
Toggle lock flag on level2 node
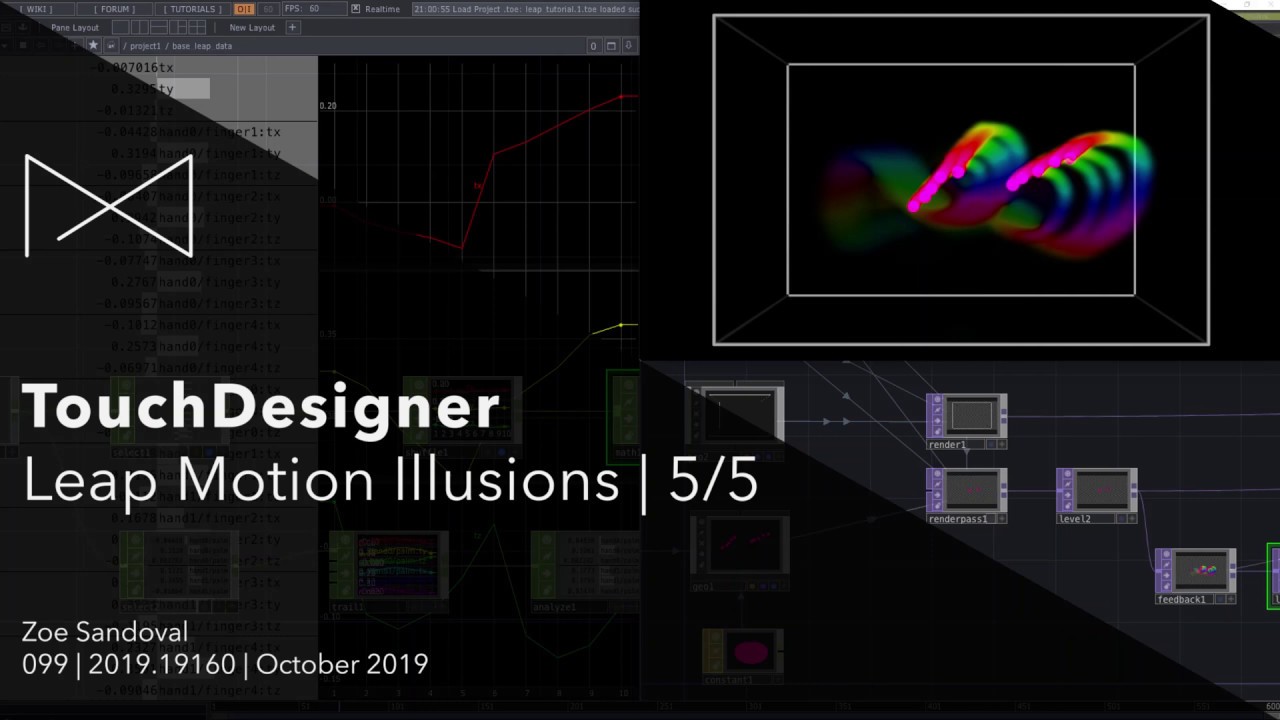[x=1068, y=506]
